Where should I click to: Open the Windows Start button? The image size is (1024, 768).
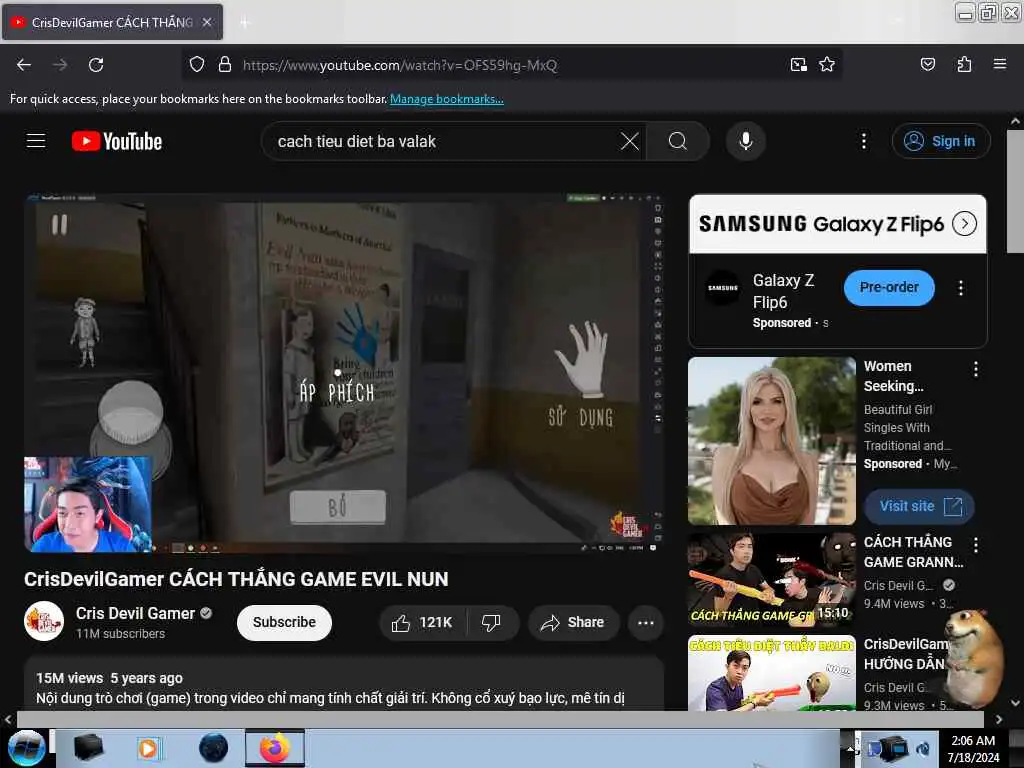tap(26, 748)
